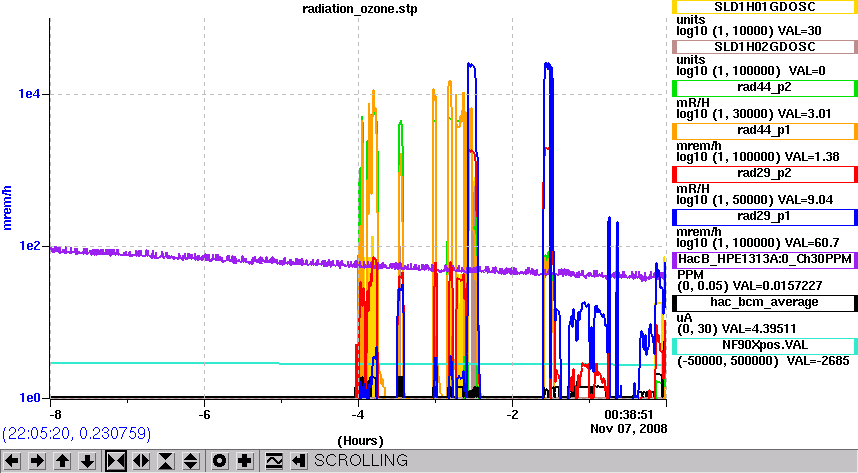This screenshot has width=858, height=473.
Task: Click the SLD1H01GDOSC range text VAL=30
Action: pyautogui.click(x=799, y=31)
